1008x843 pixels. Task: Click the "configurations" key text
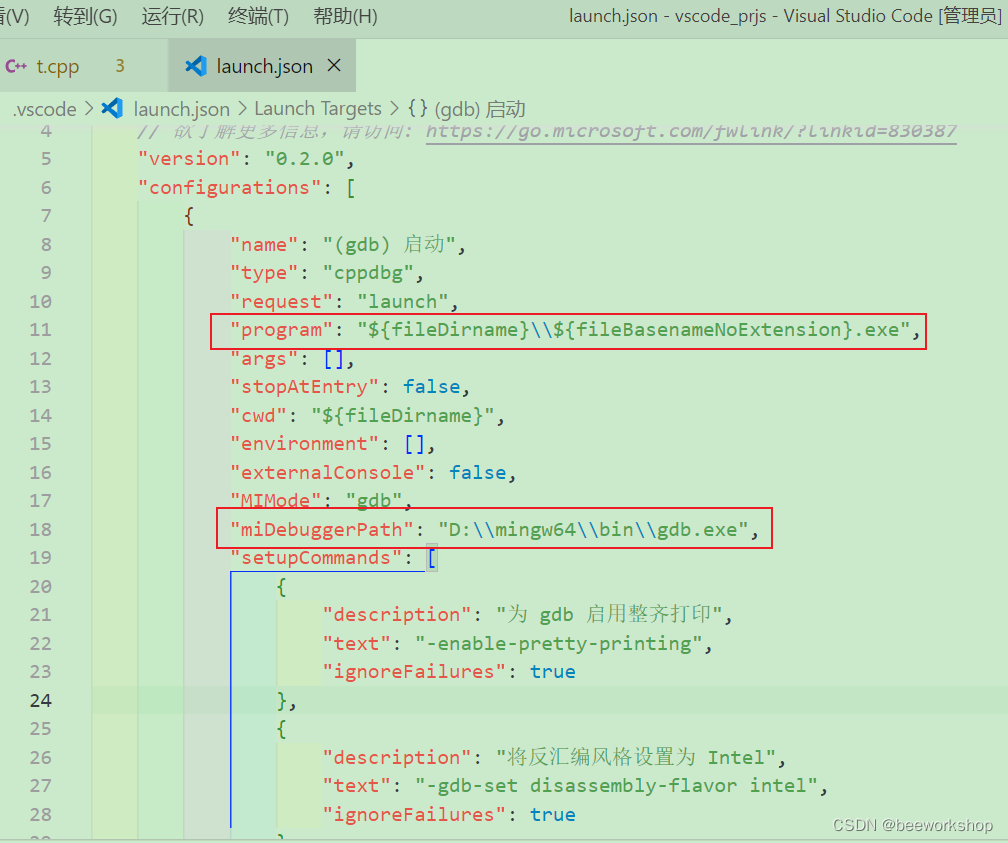(230, 188)
